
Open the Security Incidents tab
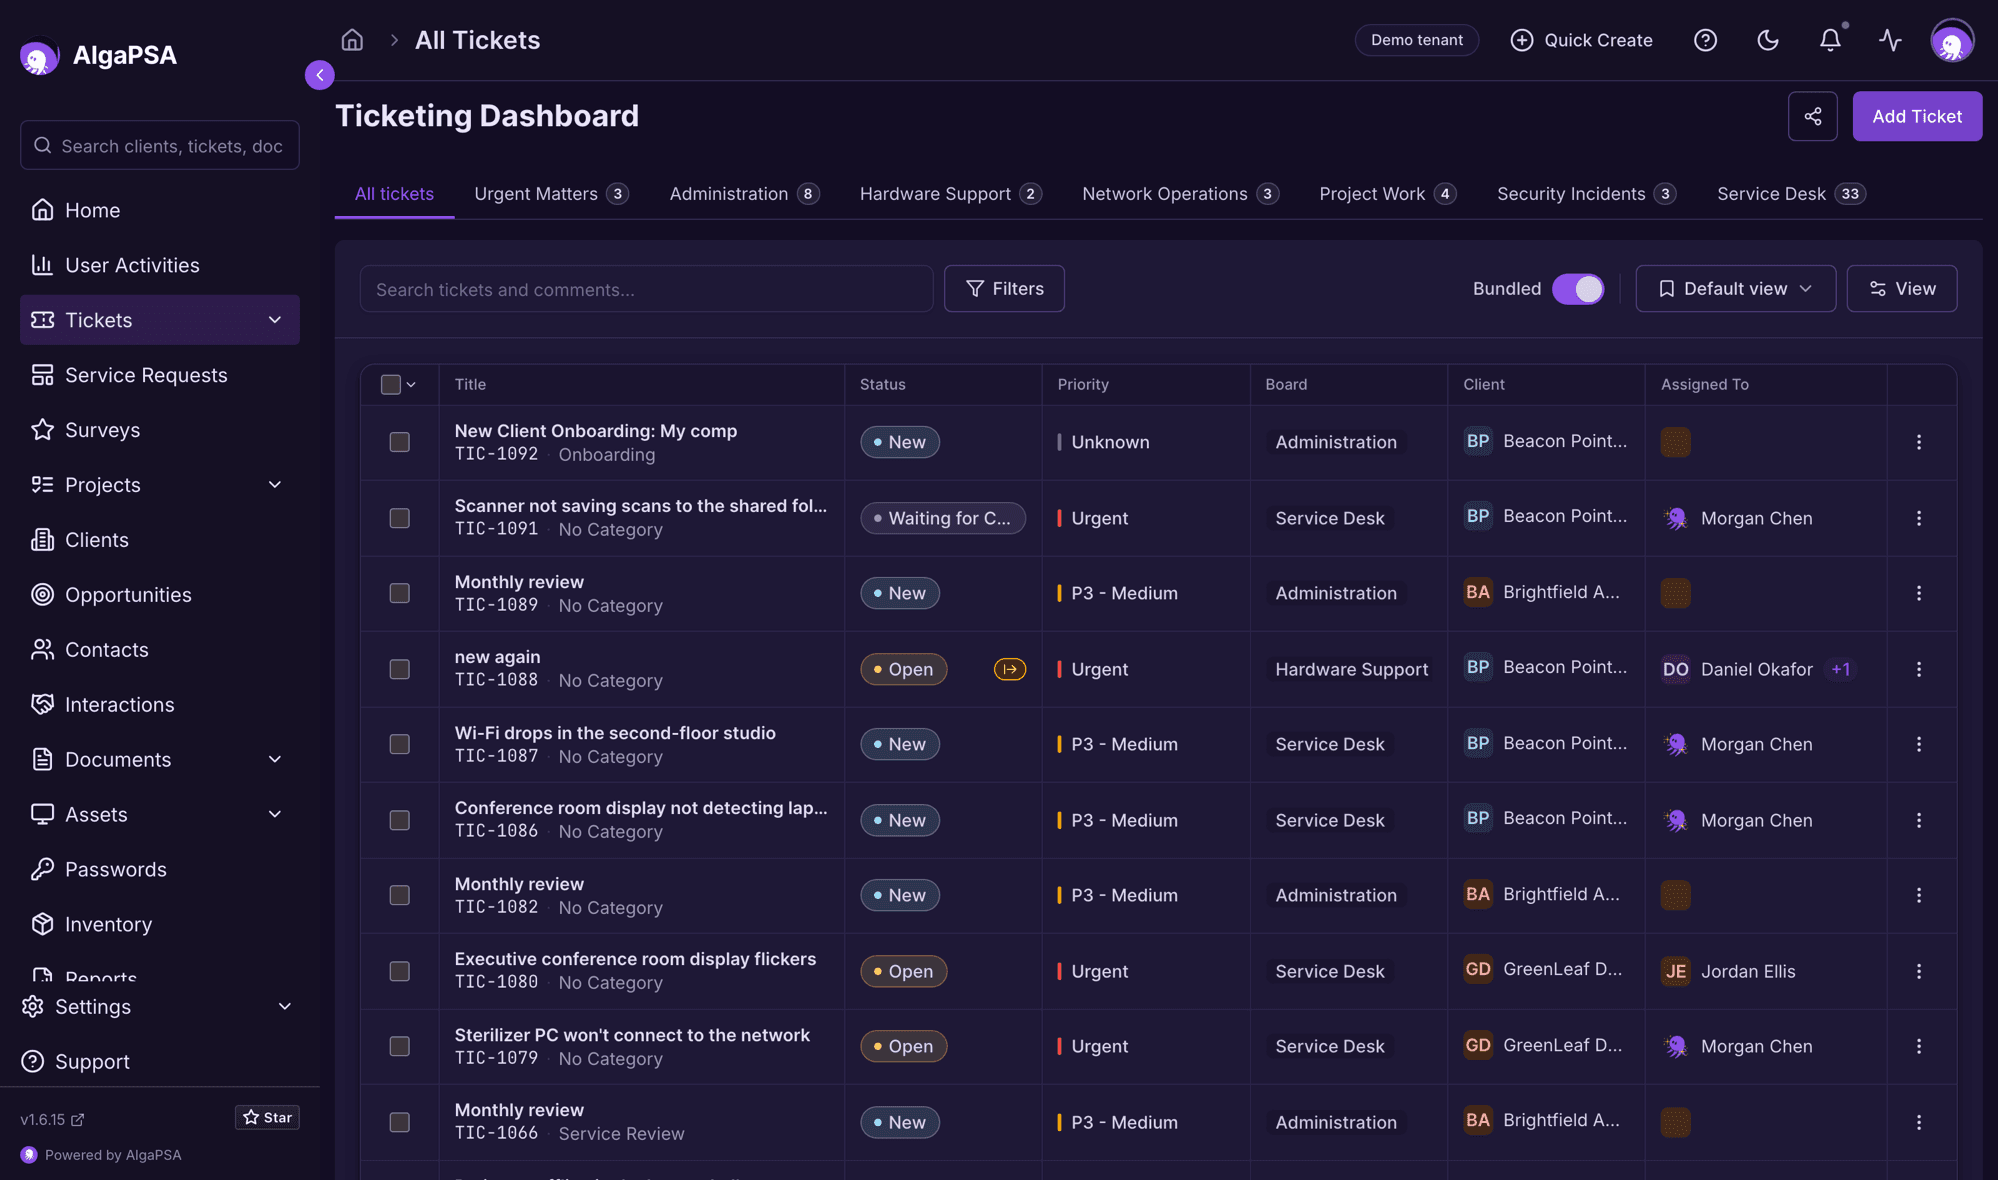pos(1586,194)
